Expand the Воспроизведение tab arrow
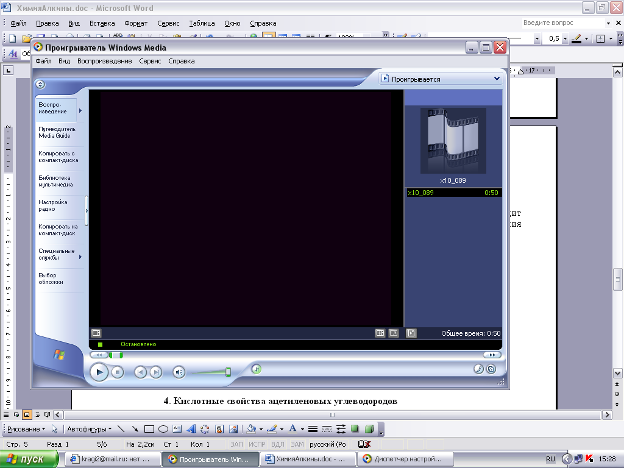This screenshot has height=468, width=624. [80, 111]
